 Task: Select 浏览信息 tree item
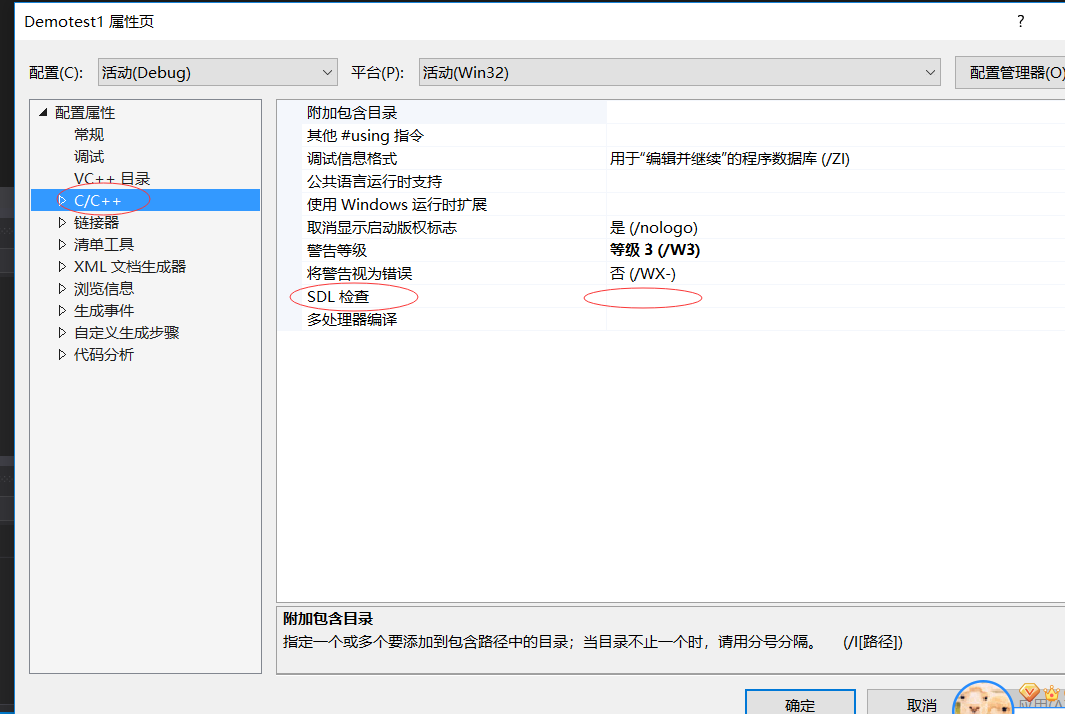point(104,289)
